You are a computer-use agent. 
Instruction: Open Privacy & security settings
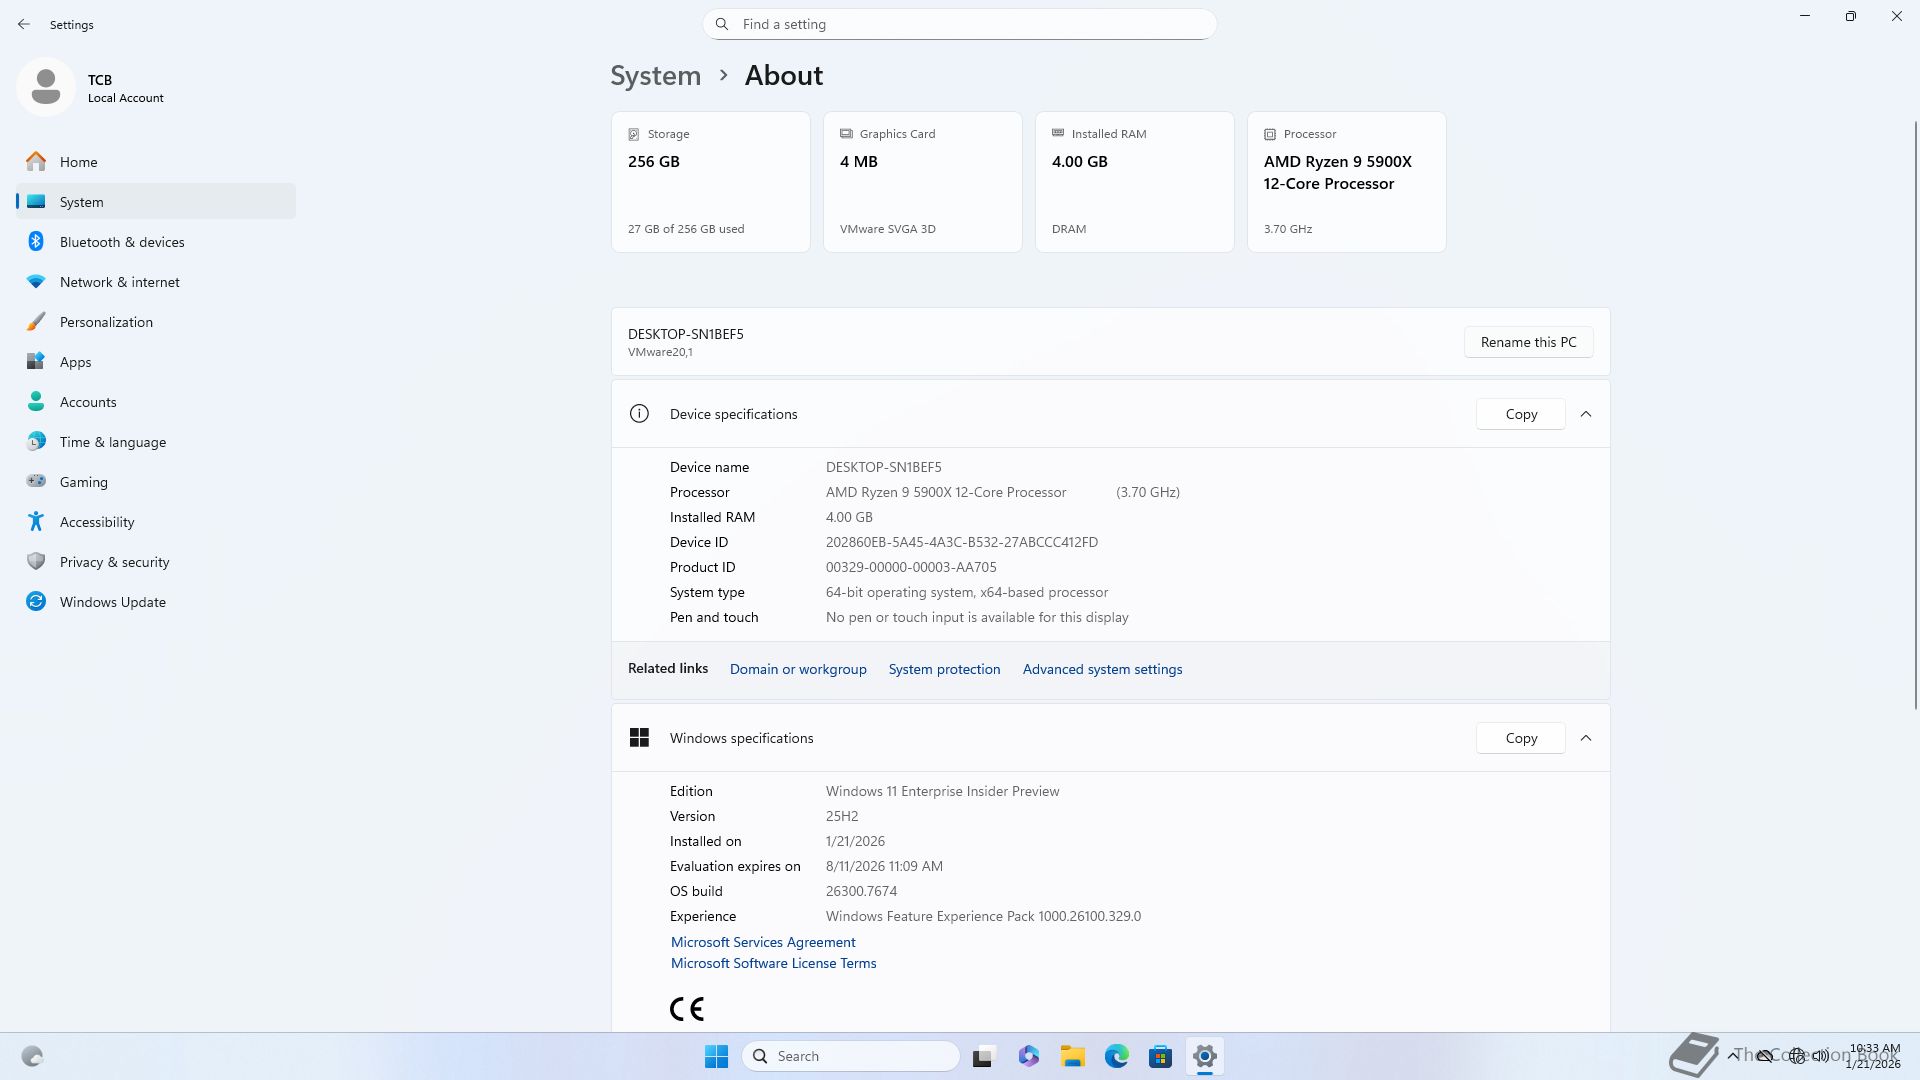(x=114, y=562)
